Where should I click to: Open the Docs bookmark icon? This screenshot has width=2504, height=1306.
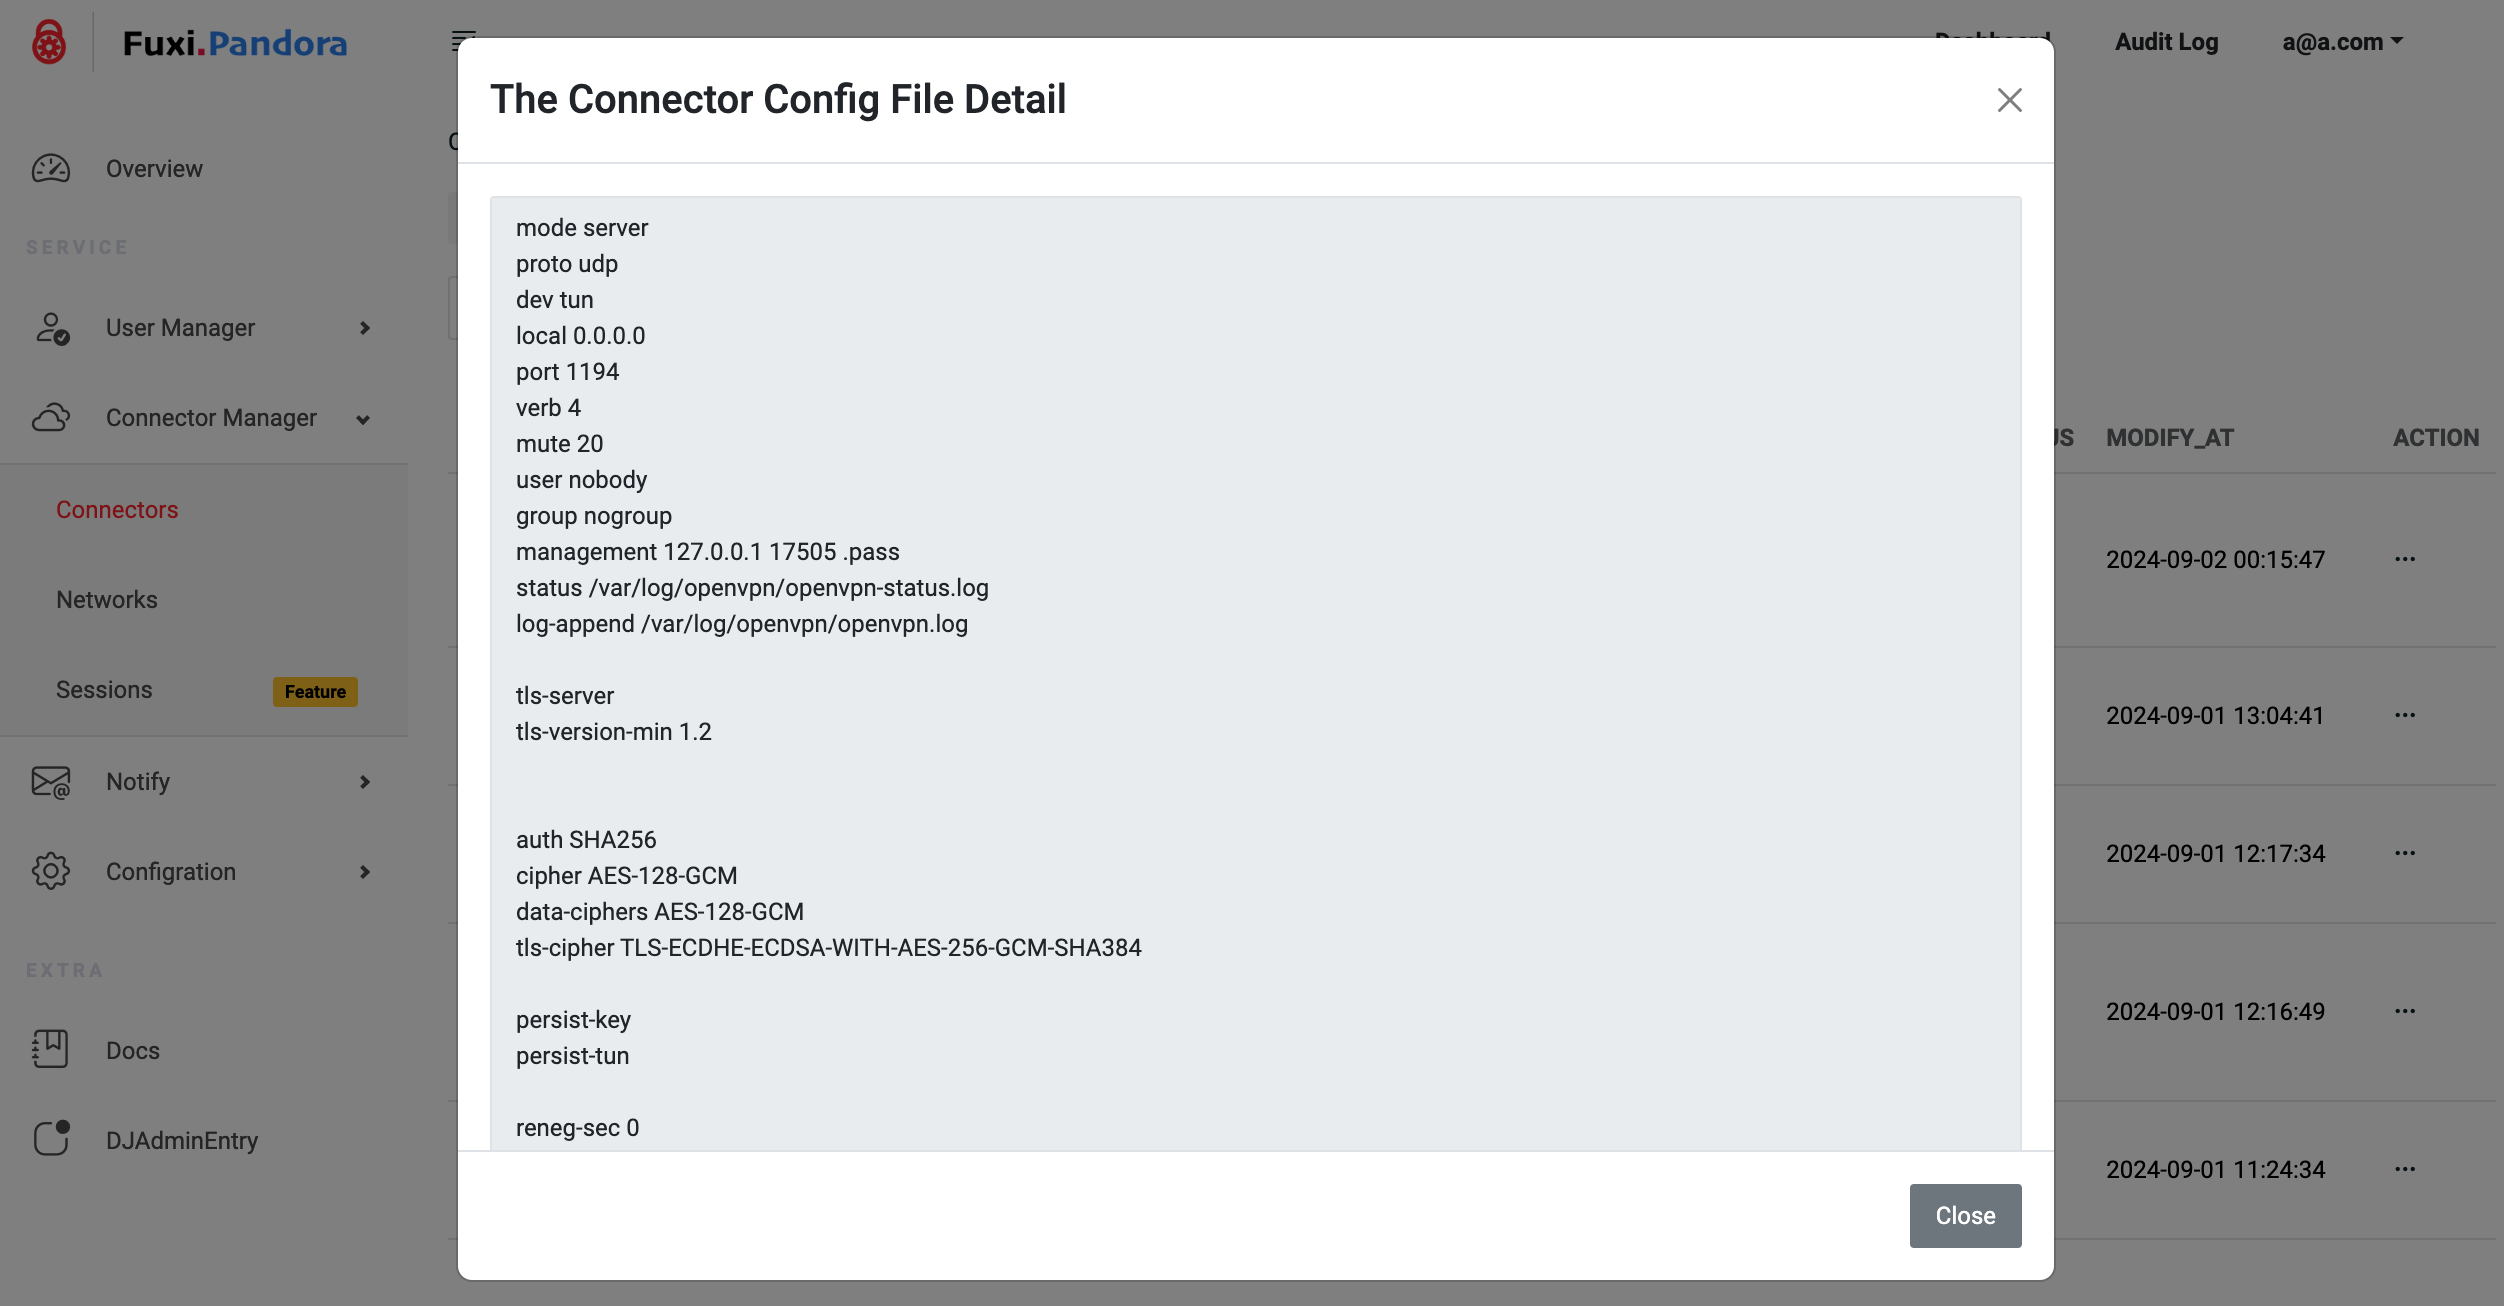click(x=50, y=1050)
